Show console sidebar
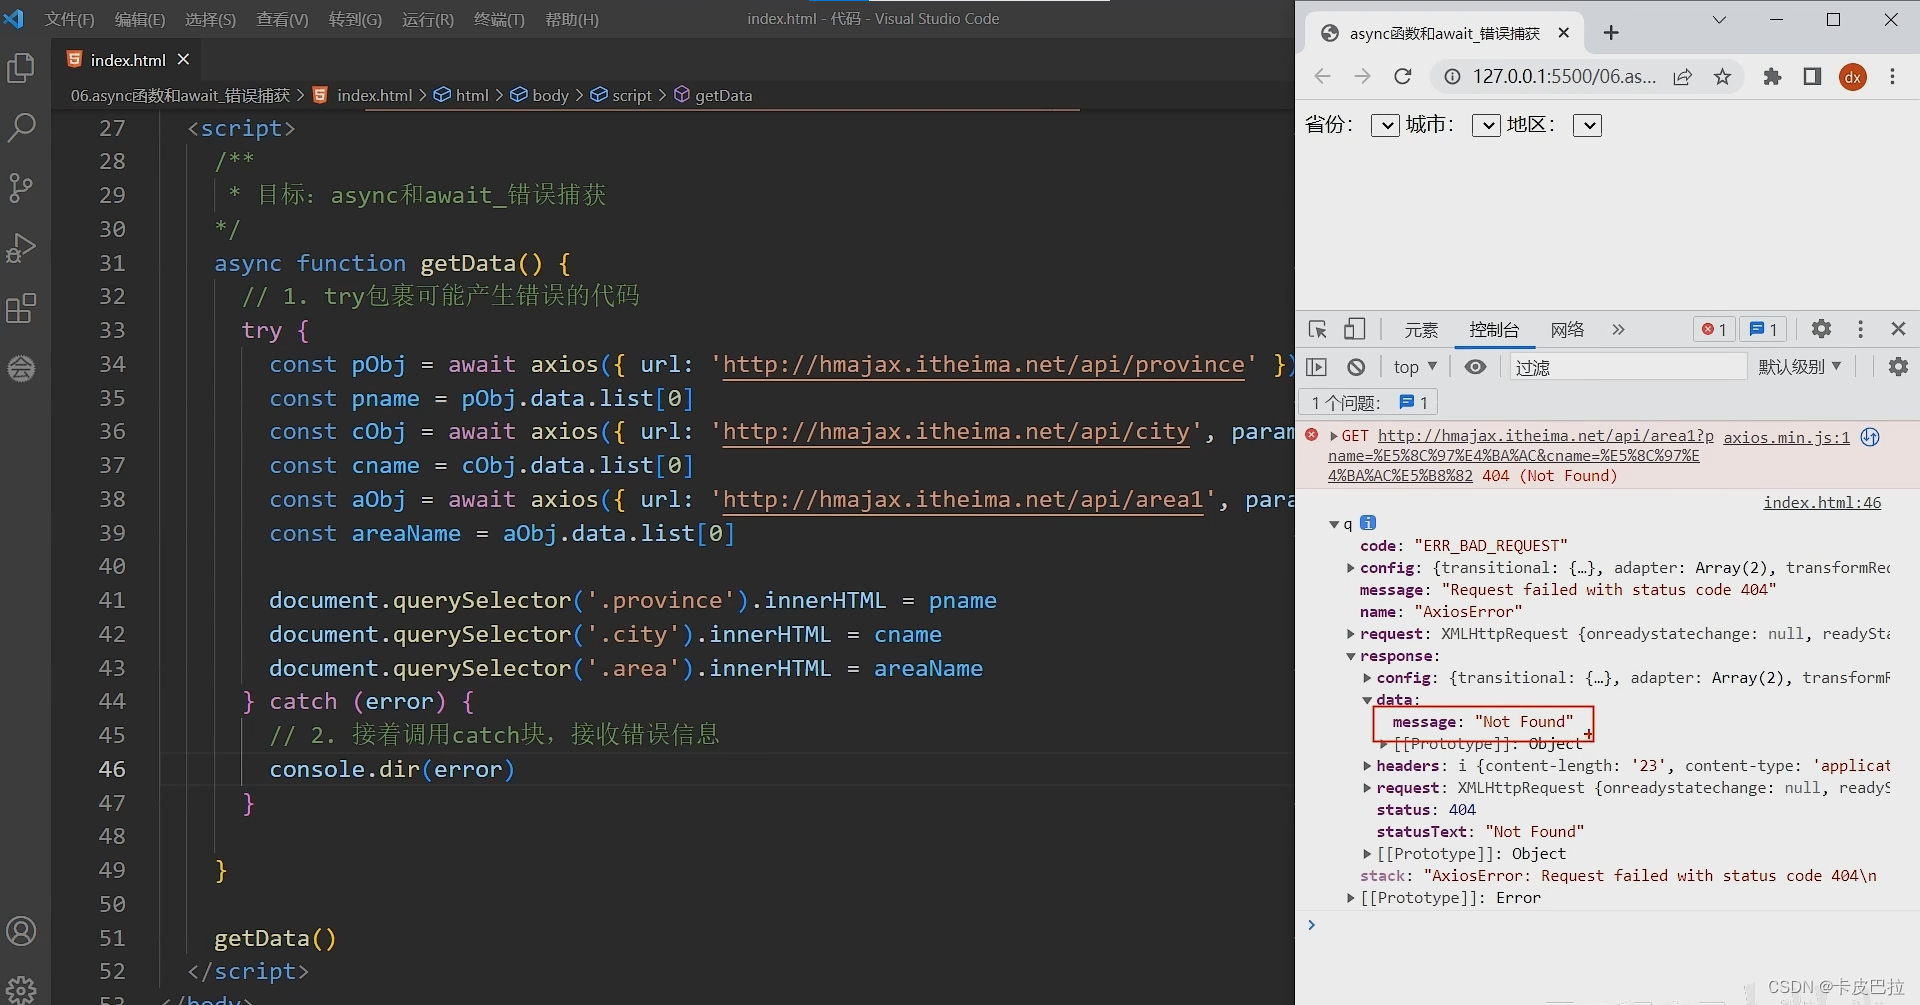1920x1005 pixels. tap(1317, 367)
